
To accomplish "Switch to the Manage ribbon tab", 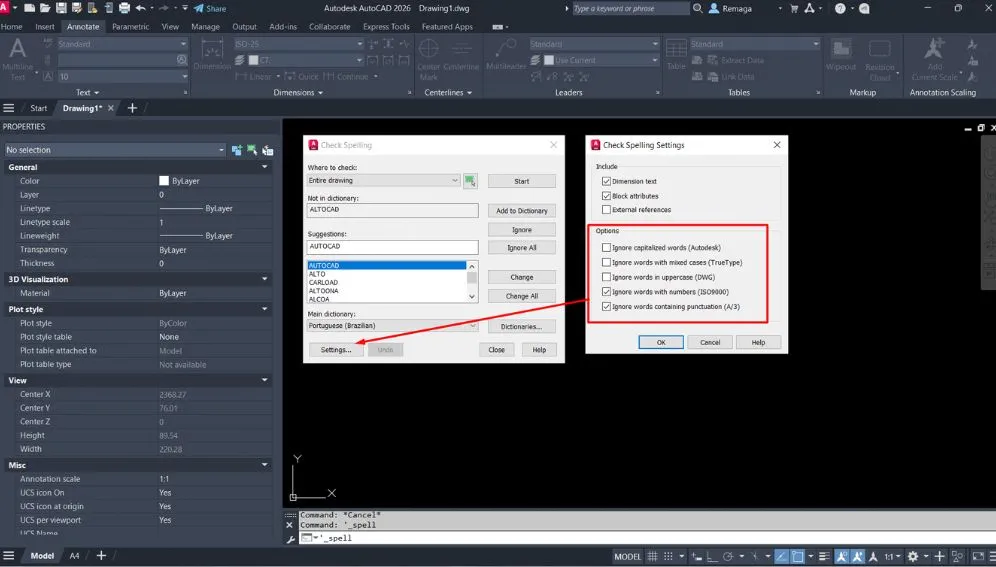I will [x=205, y=27].
